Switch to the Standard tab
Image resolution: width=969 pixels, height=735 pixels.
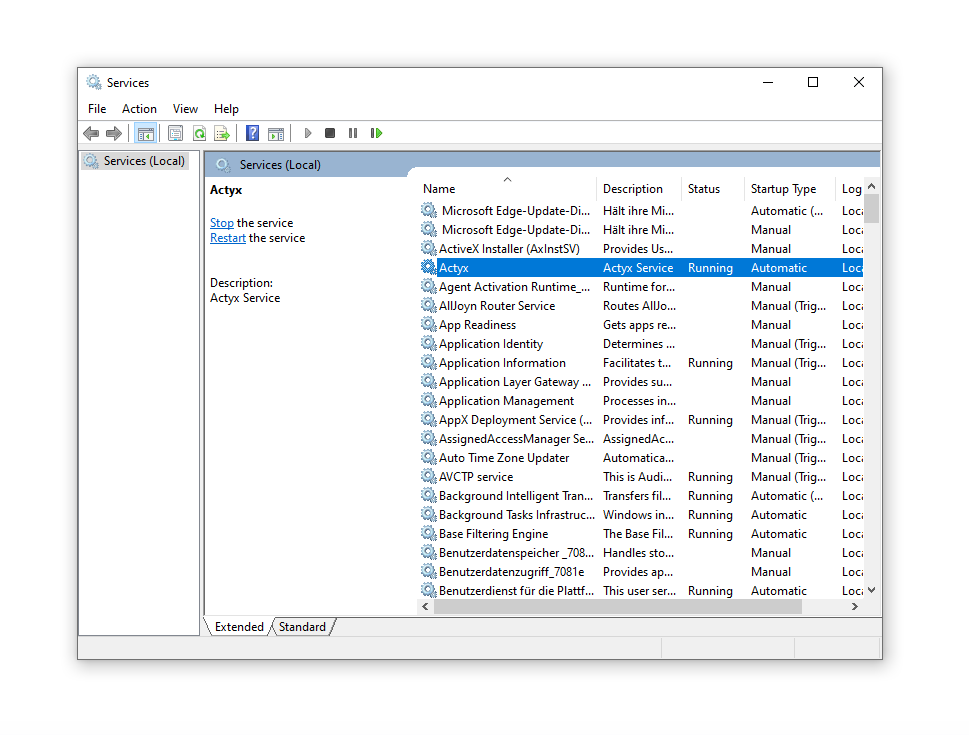tap(302, 627)
